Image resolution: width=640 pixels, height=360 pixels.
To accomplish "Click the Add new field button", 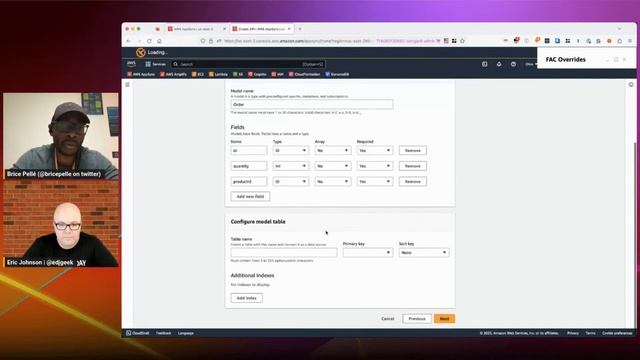I will (x=250, y=196).
